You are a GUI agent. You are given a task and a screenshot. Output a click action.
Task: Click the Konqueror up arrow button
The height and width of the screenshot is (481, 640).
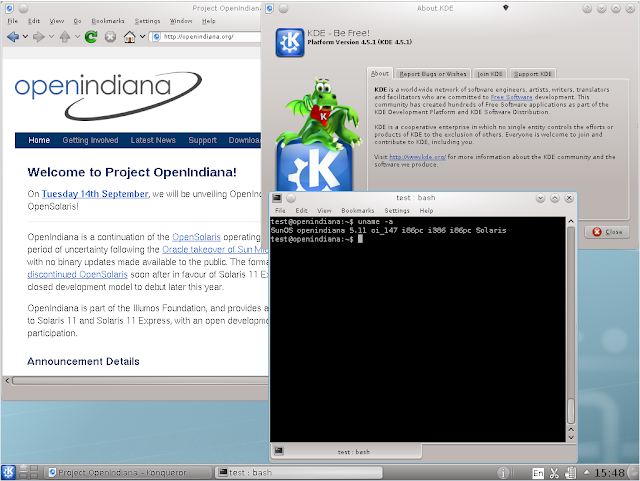click(64, 37)
